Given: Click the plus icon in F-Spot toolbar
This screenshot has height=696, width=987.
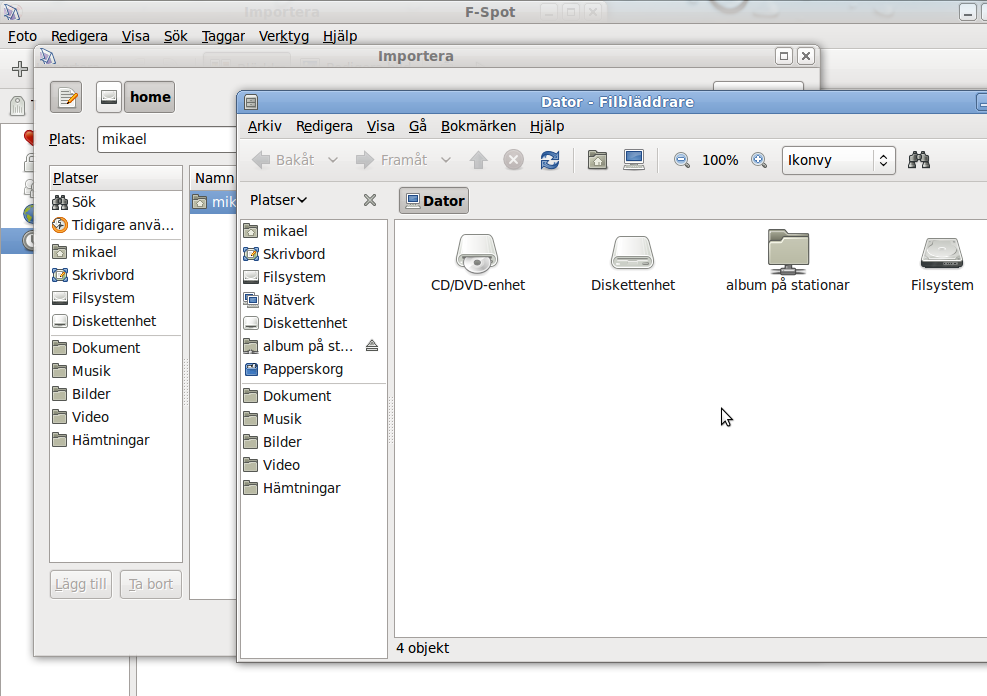Looking at the screenshot, I should coord(20,69).
